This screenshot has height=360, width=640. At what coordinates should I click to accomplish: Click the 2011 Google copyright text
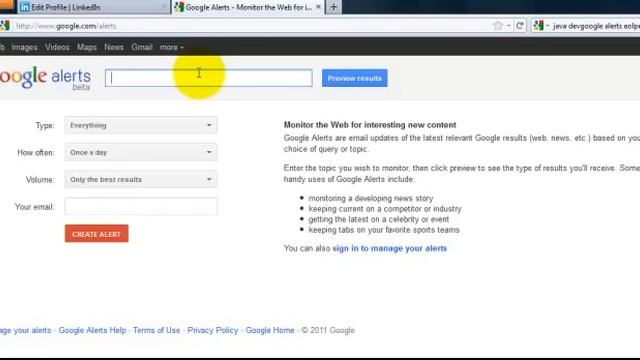tap(328, 330)
